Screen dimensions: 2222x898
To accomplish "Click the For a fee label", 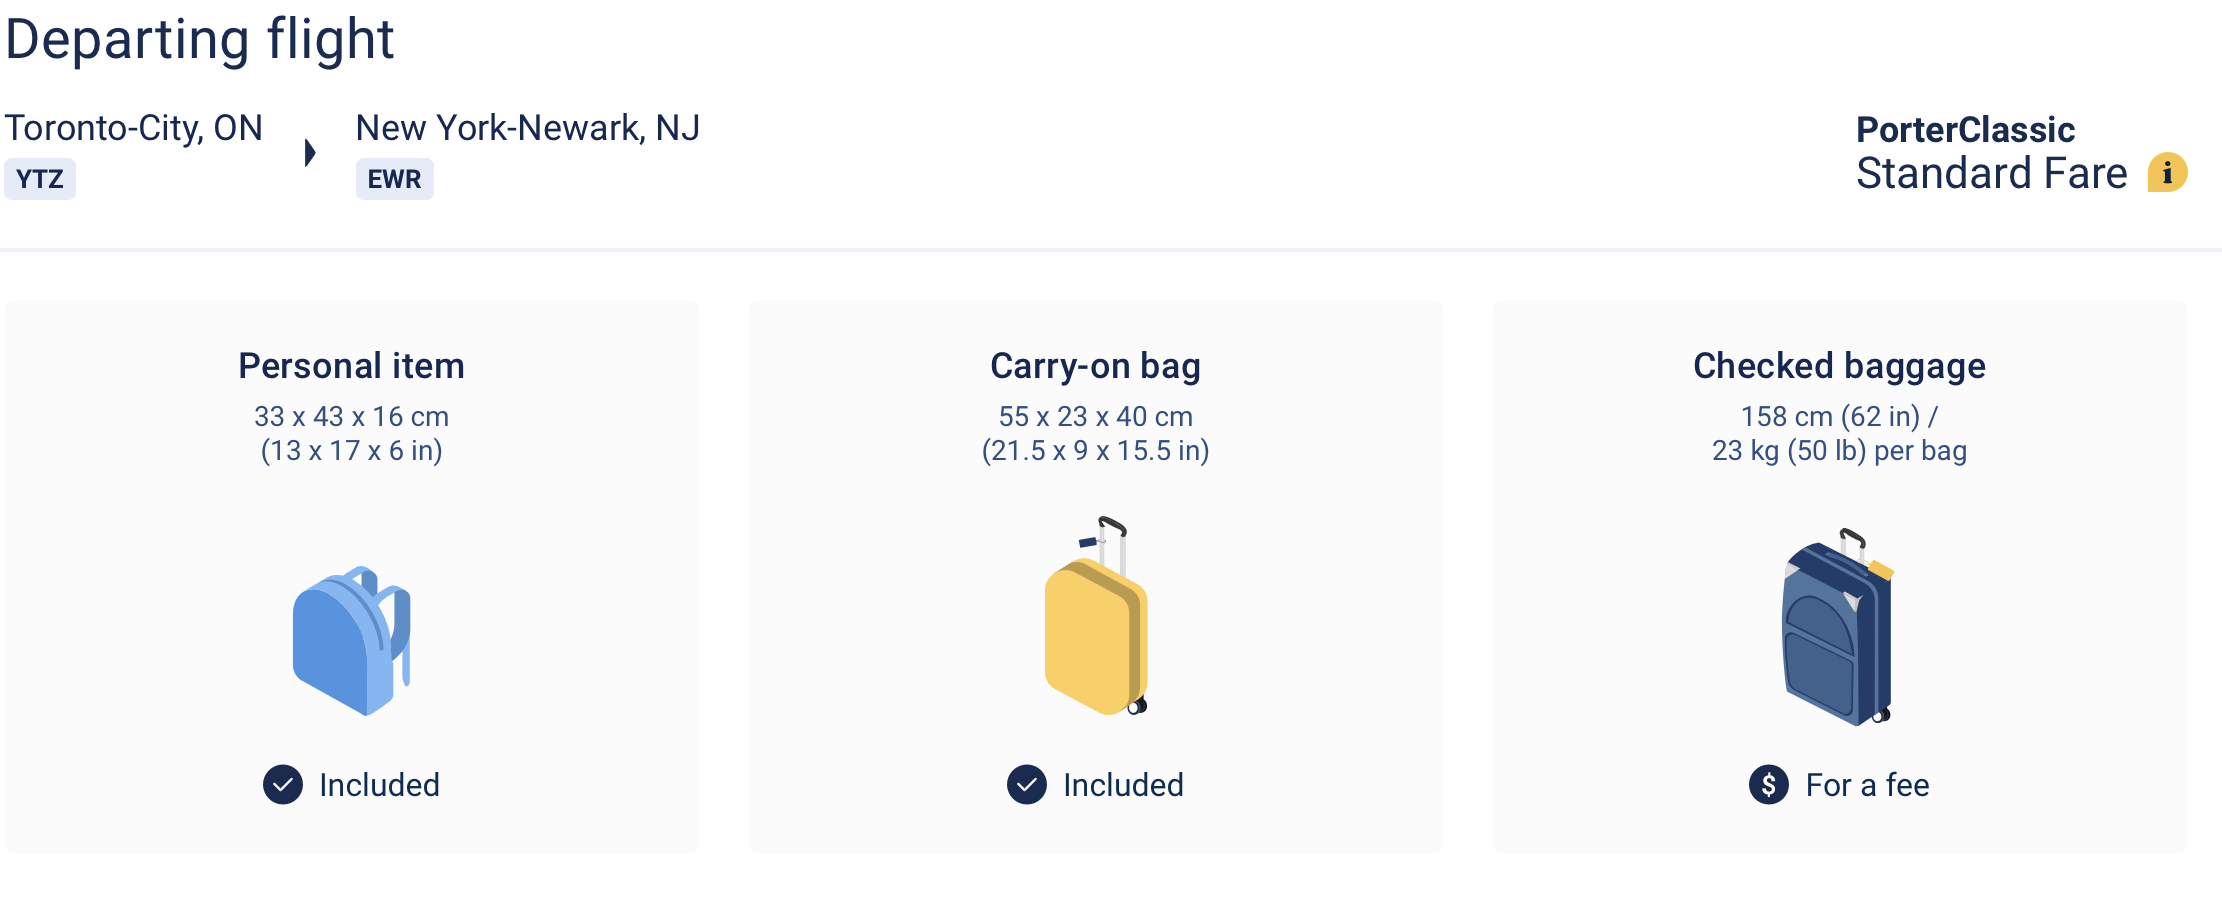I will tap(1867, 785).
